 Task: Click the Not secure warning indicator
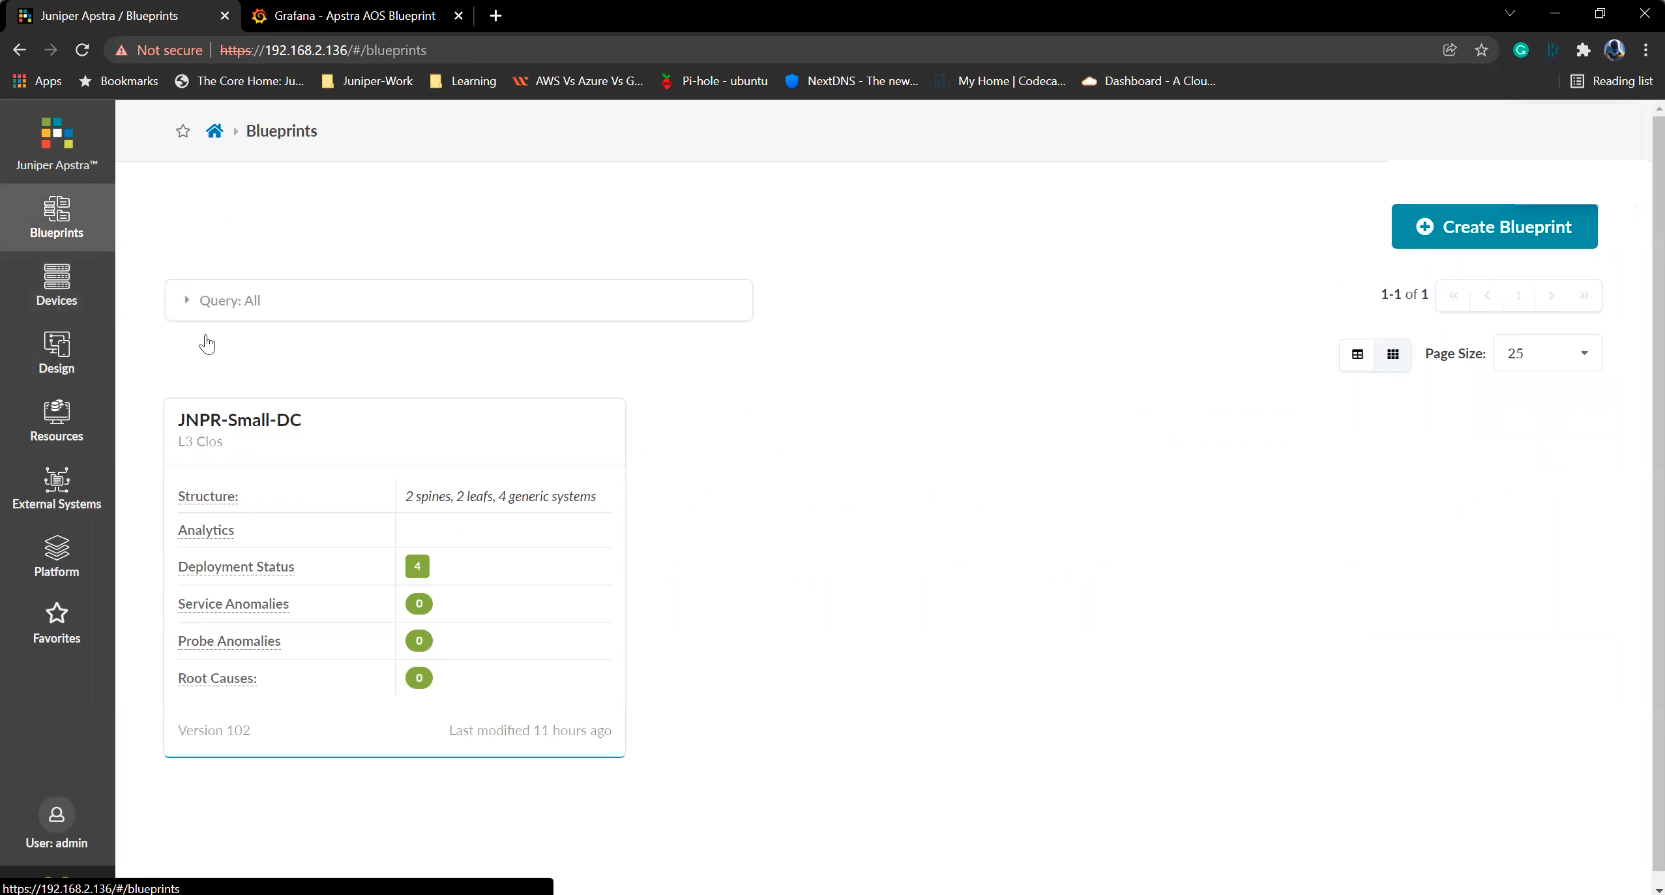pyautogui.click(x=159, y=50)
